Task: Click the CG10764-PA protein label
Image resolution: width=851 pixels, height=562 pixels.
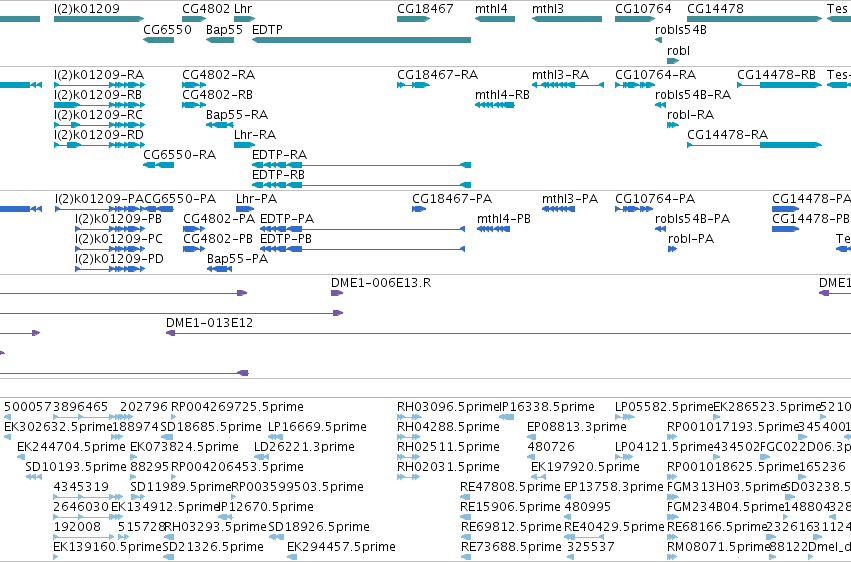Action: point(655,199)
